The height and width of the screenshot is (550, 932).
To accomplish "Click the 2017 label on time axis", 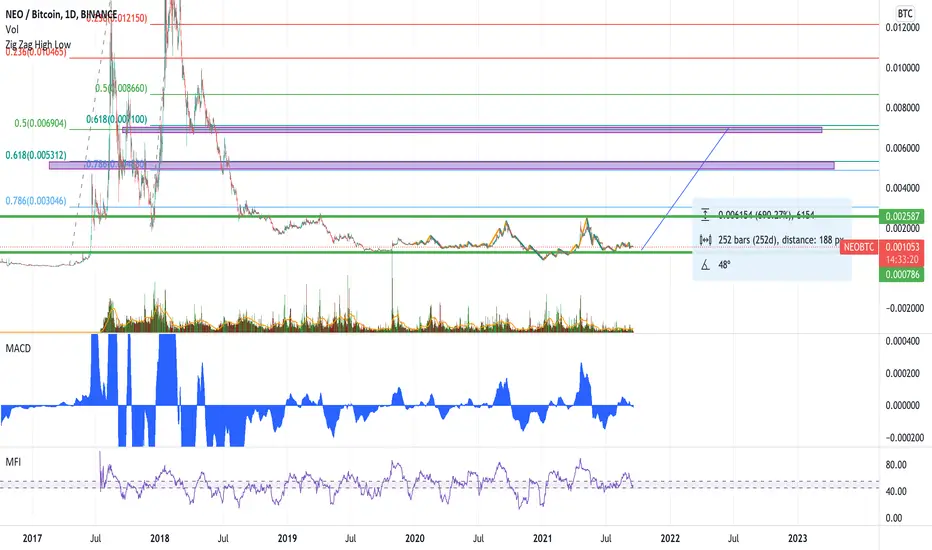I will click(x=32, y=538).
